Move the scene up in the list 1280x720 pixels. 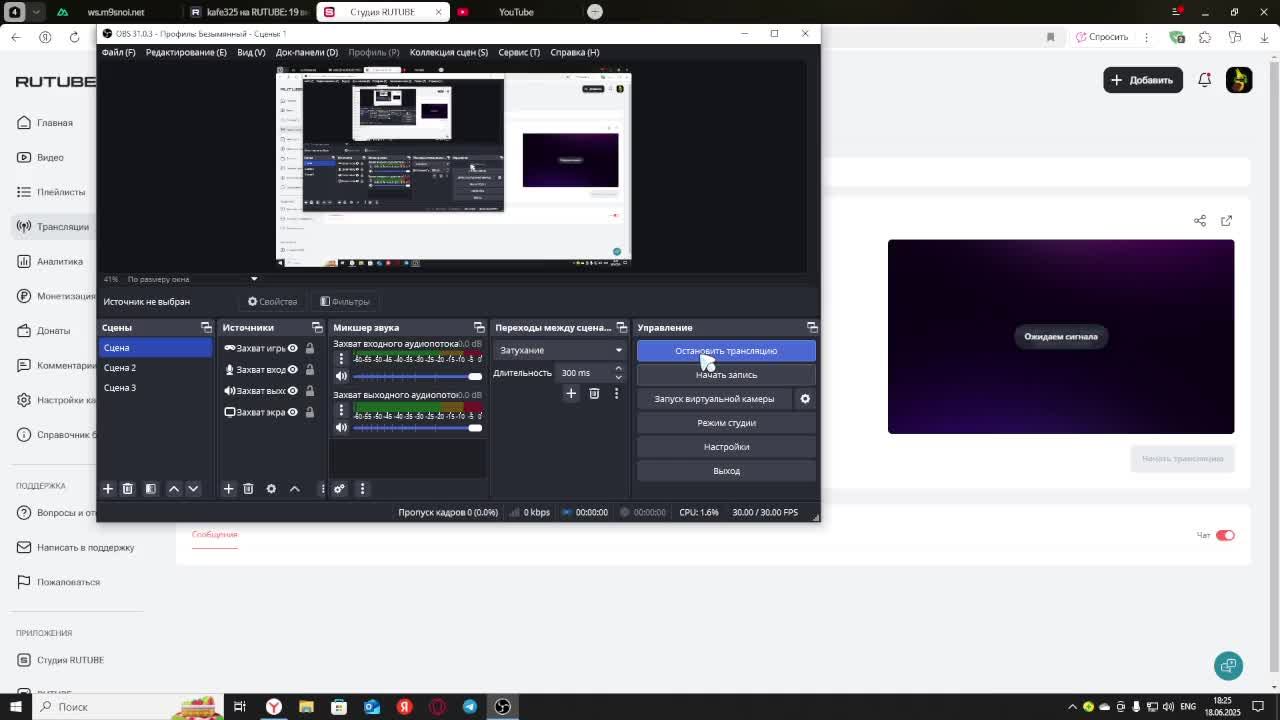174,489
